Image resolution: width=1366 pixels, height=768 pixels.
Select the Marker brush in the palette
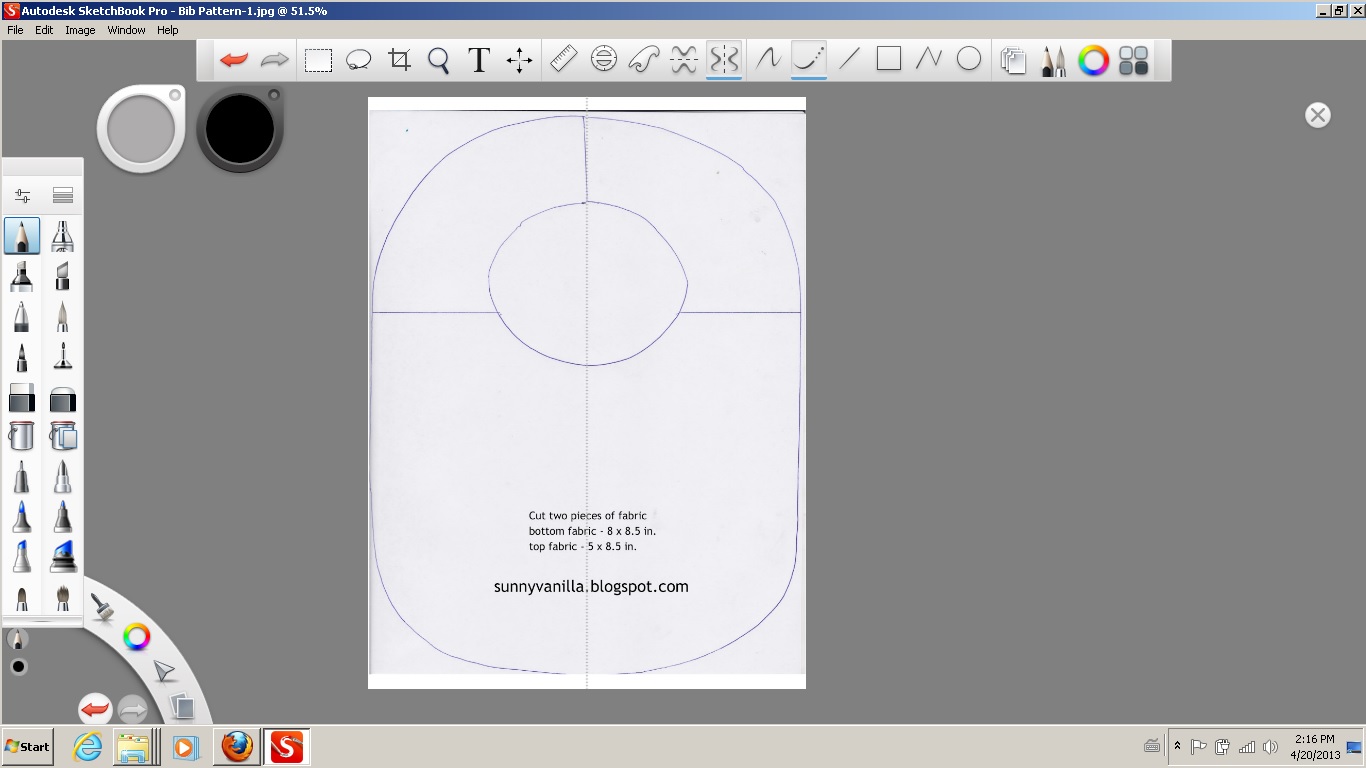point(22,277)
